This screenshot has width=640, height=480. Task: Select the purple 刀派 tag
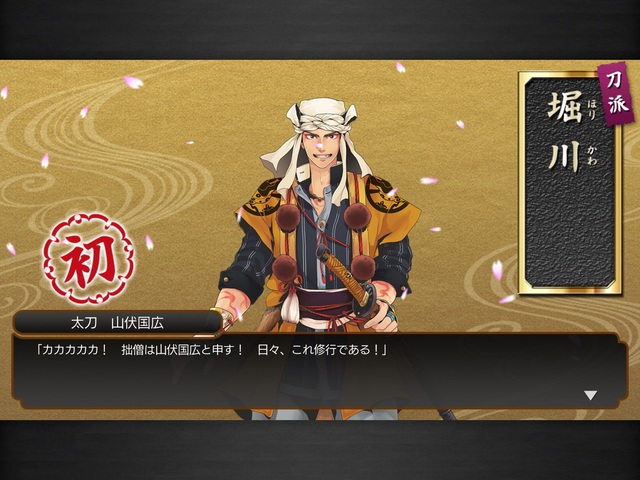pos(612,93)
